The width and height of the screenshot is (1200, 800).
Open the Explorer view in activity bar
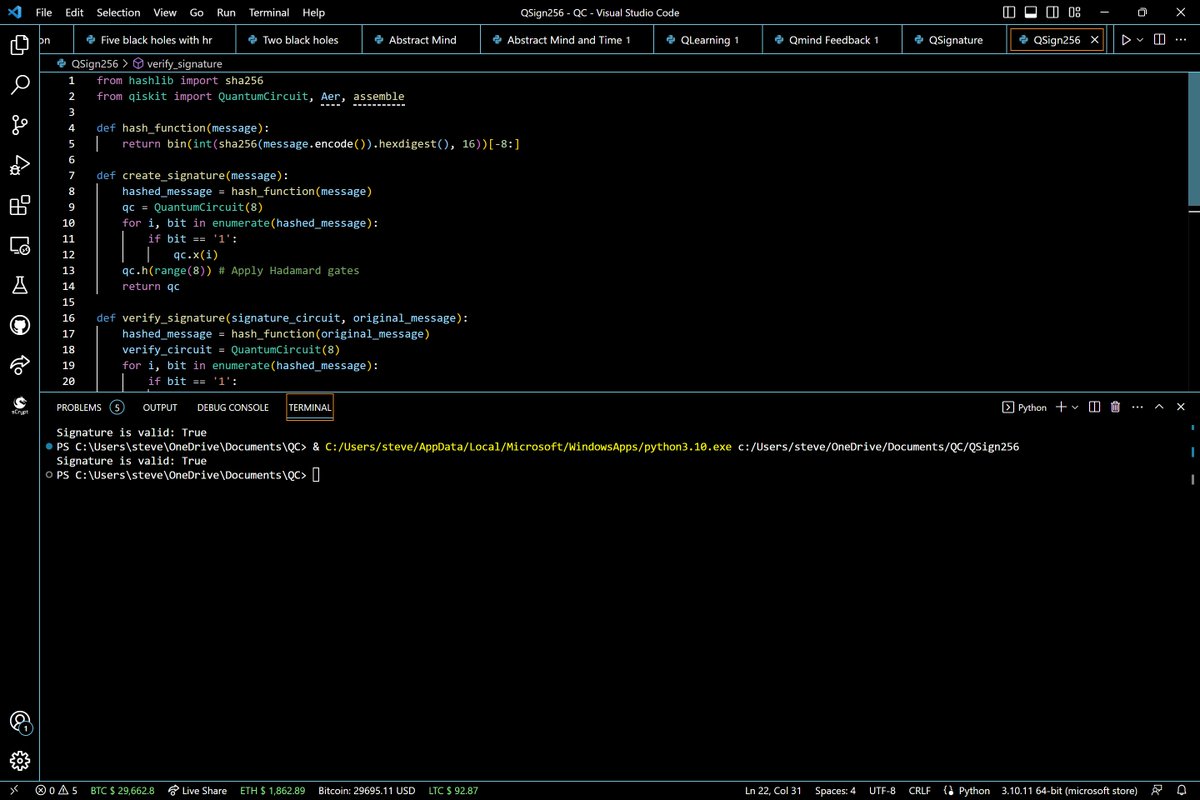pyautogui.click(x=19, y=45)
